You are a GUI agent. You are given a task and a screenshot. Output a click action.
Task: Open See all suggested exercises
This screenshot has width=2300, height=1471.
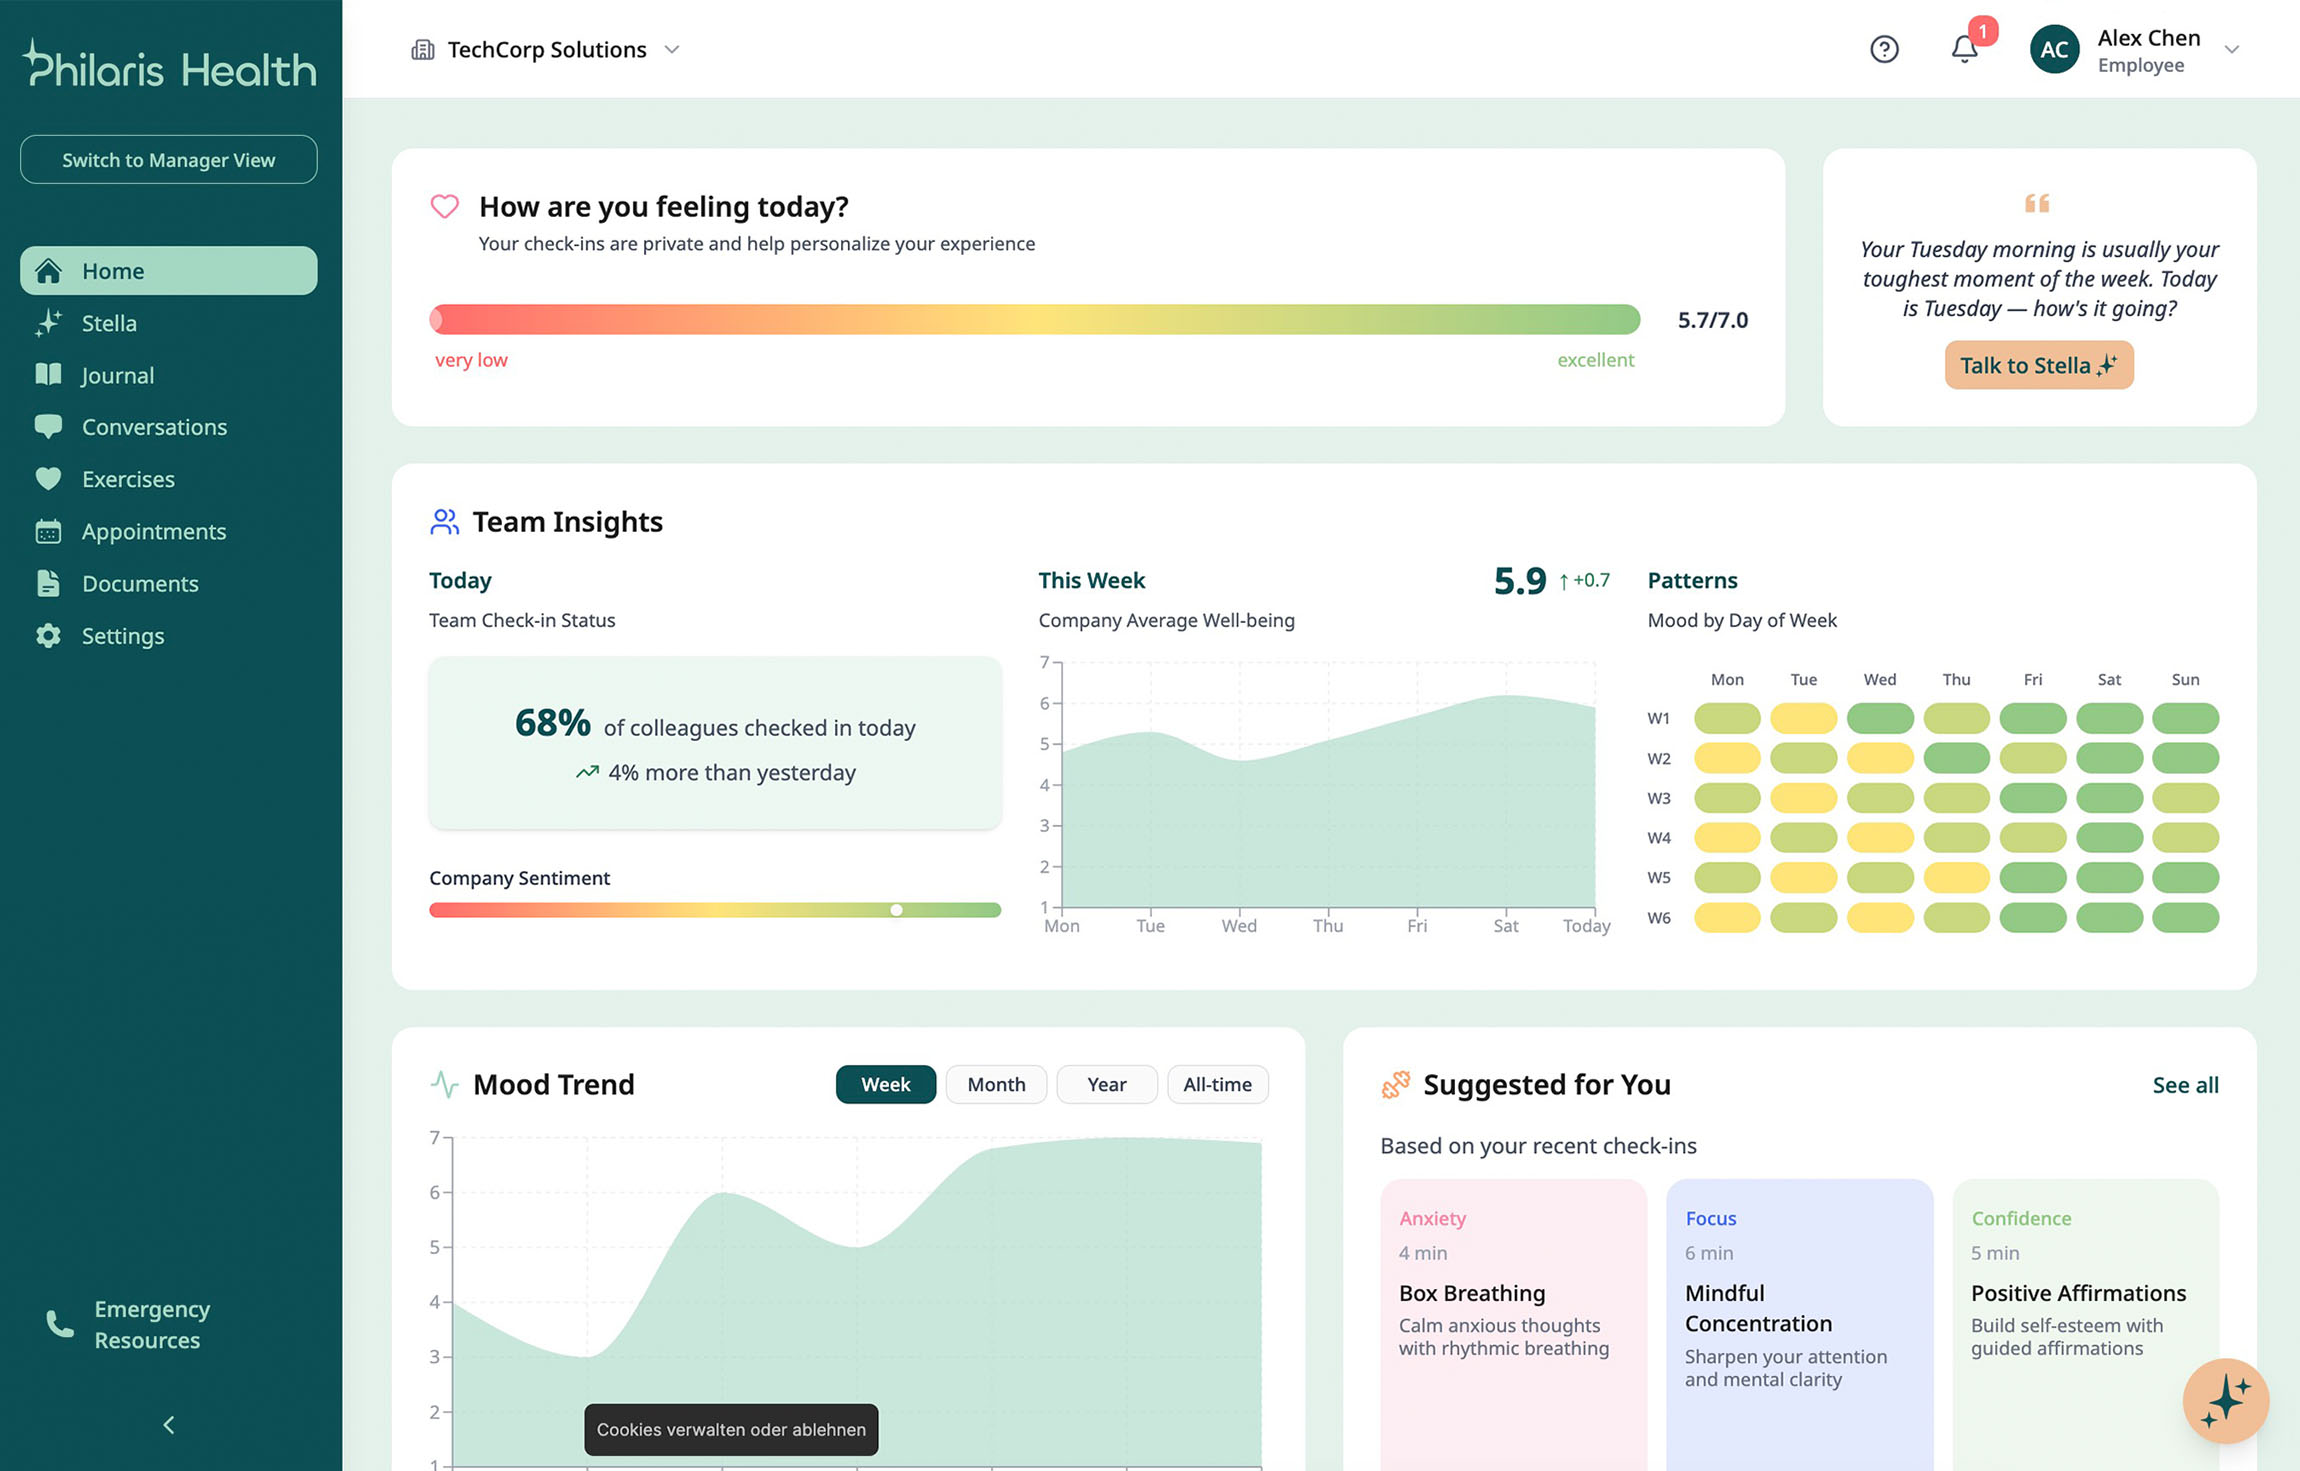click(2185, 1084)
